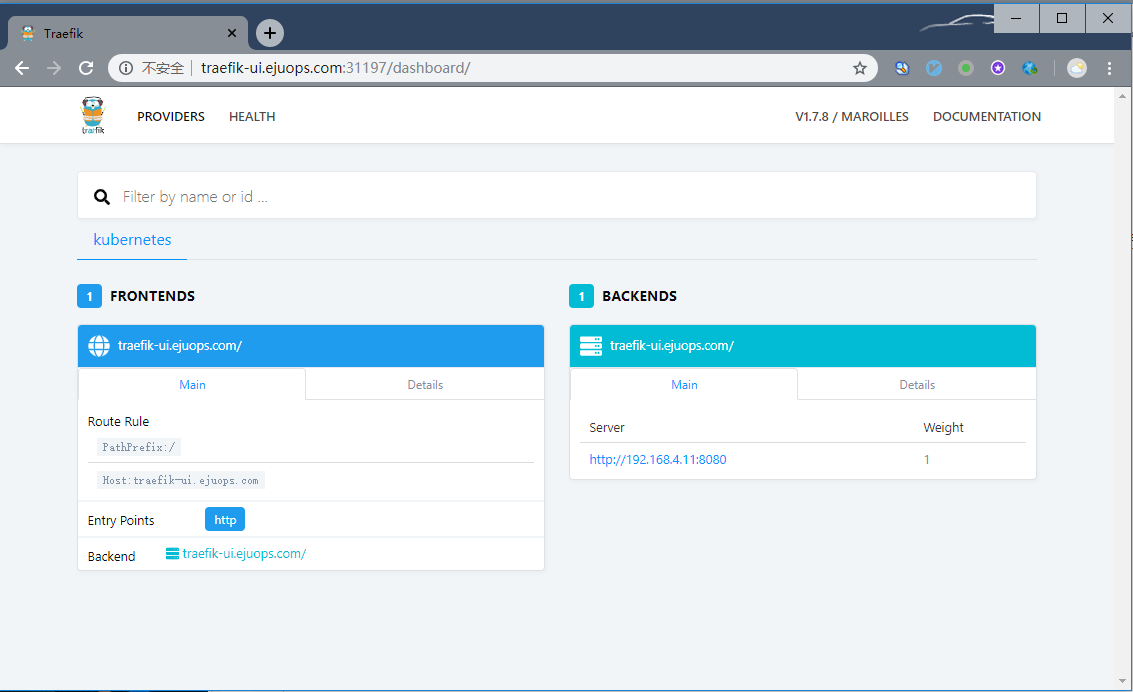
Task: Click the backend header traefik-ui.ejuops.com/
Action: 672,346
